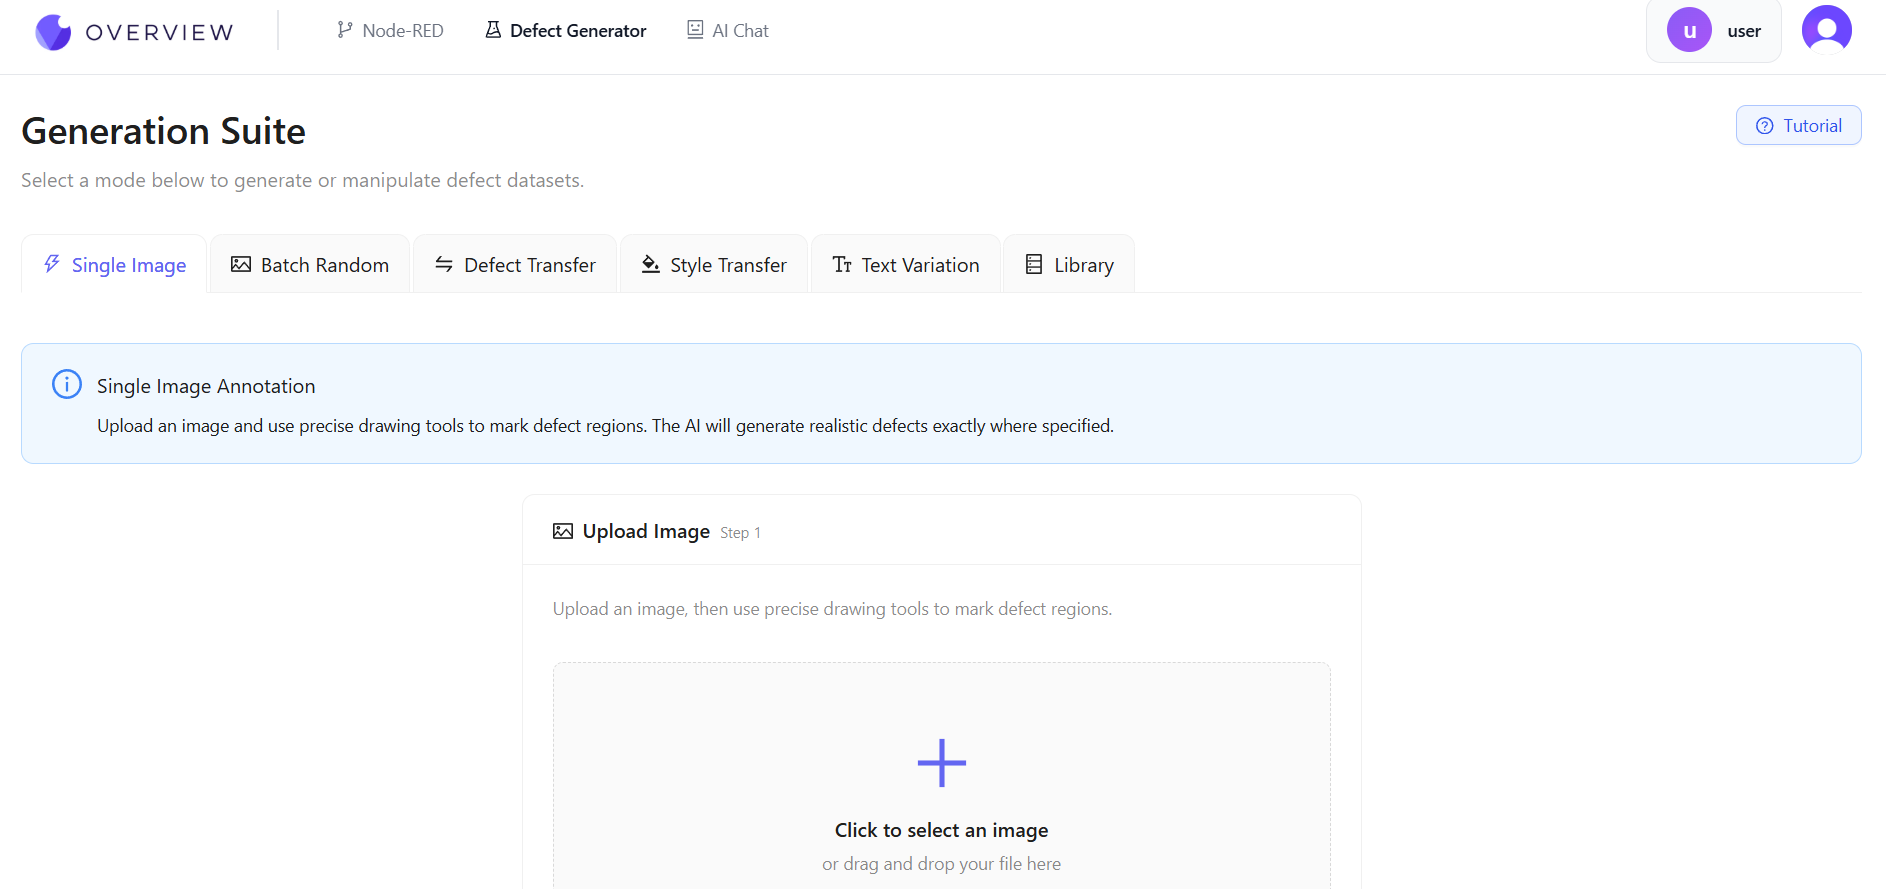The width and height of the screenshot is (1886, 889).
Task: Click the image icon beside Upload Image
Action: (x=563, y=531)
